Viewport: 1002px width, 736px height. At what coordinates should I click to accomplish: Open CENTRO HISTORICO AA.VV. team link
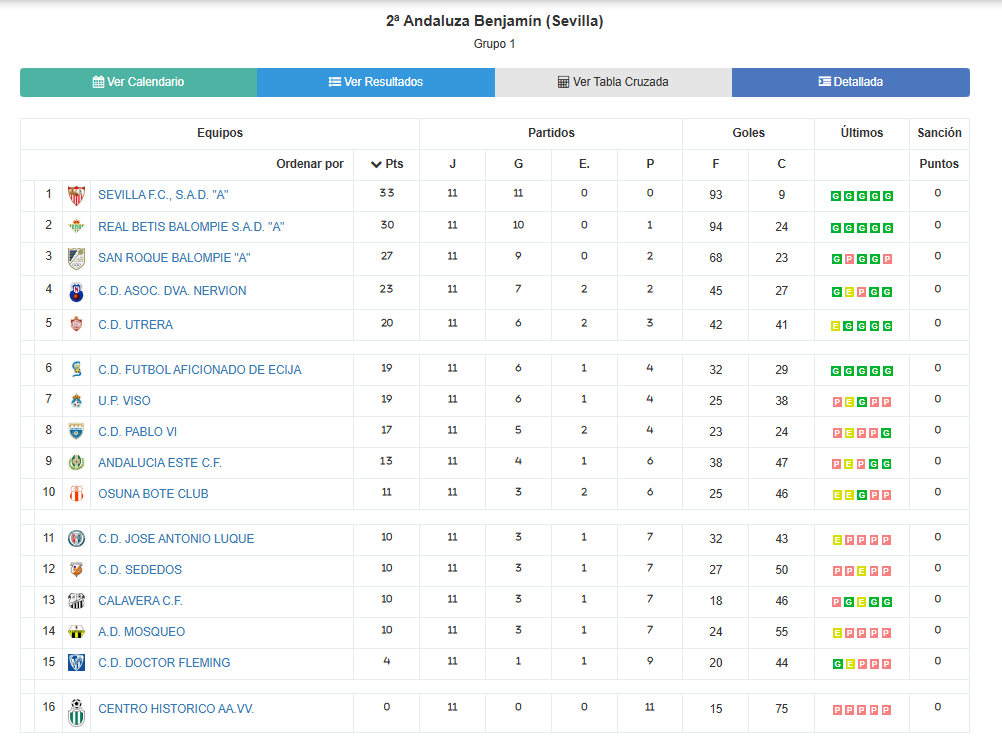click(176, 709)
